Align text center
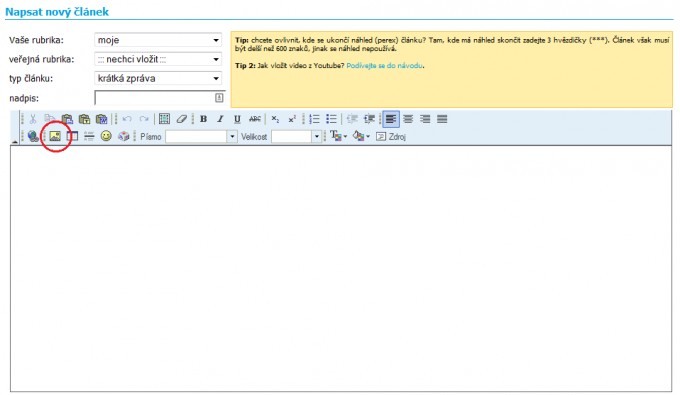Viewport: 680px width, 395px height. pyautogui.click(x=408, y=119)
